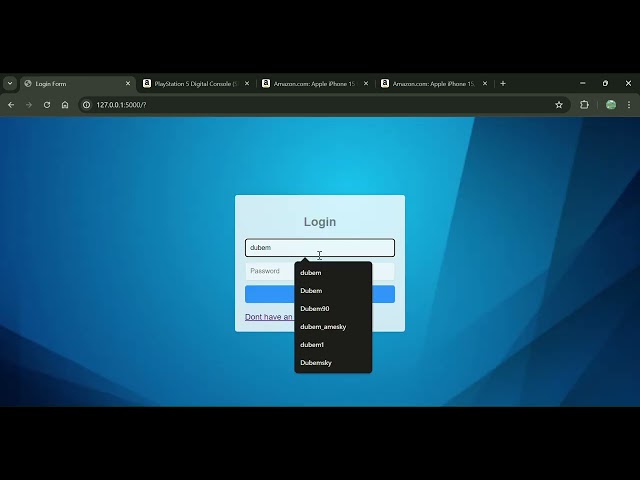Choose capitalized 'Dubem' autofill suggestion

(333, 291)
